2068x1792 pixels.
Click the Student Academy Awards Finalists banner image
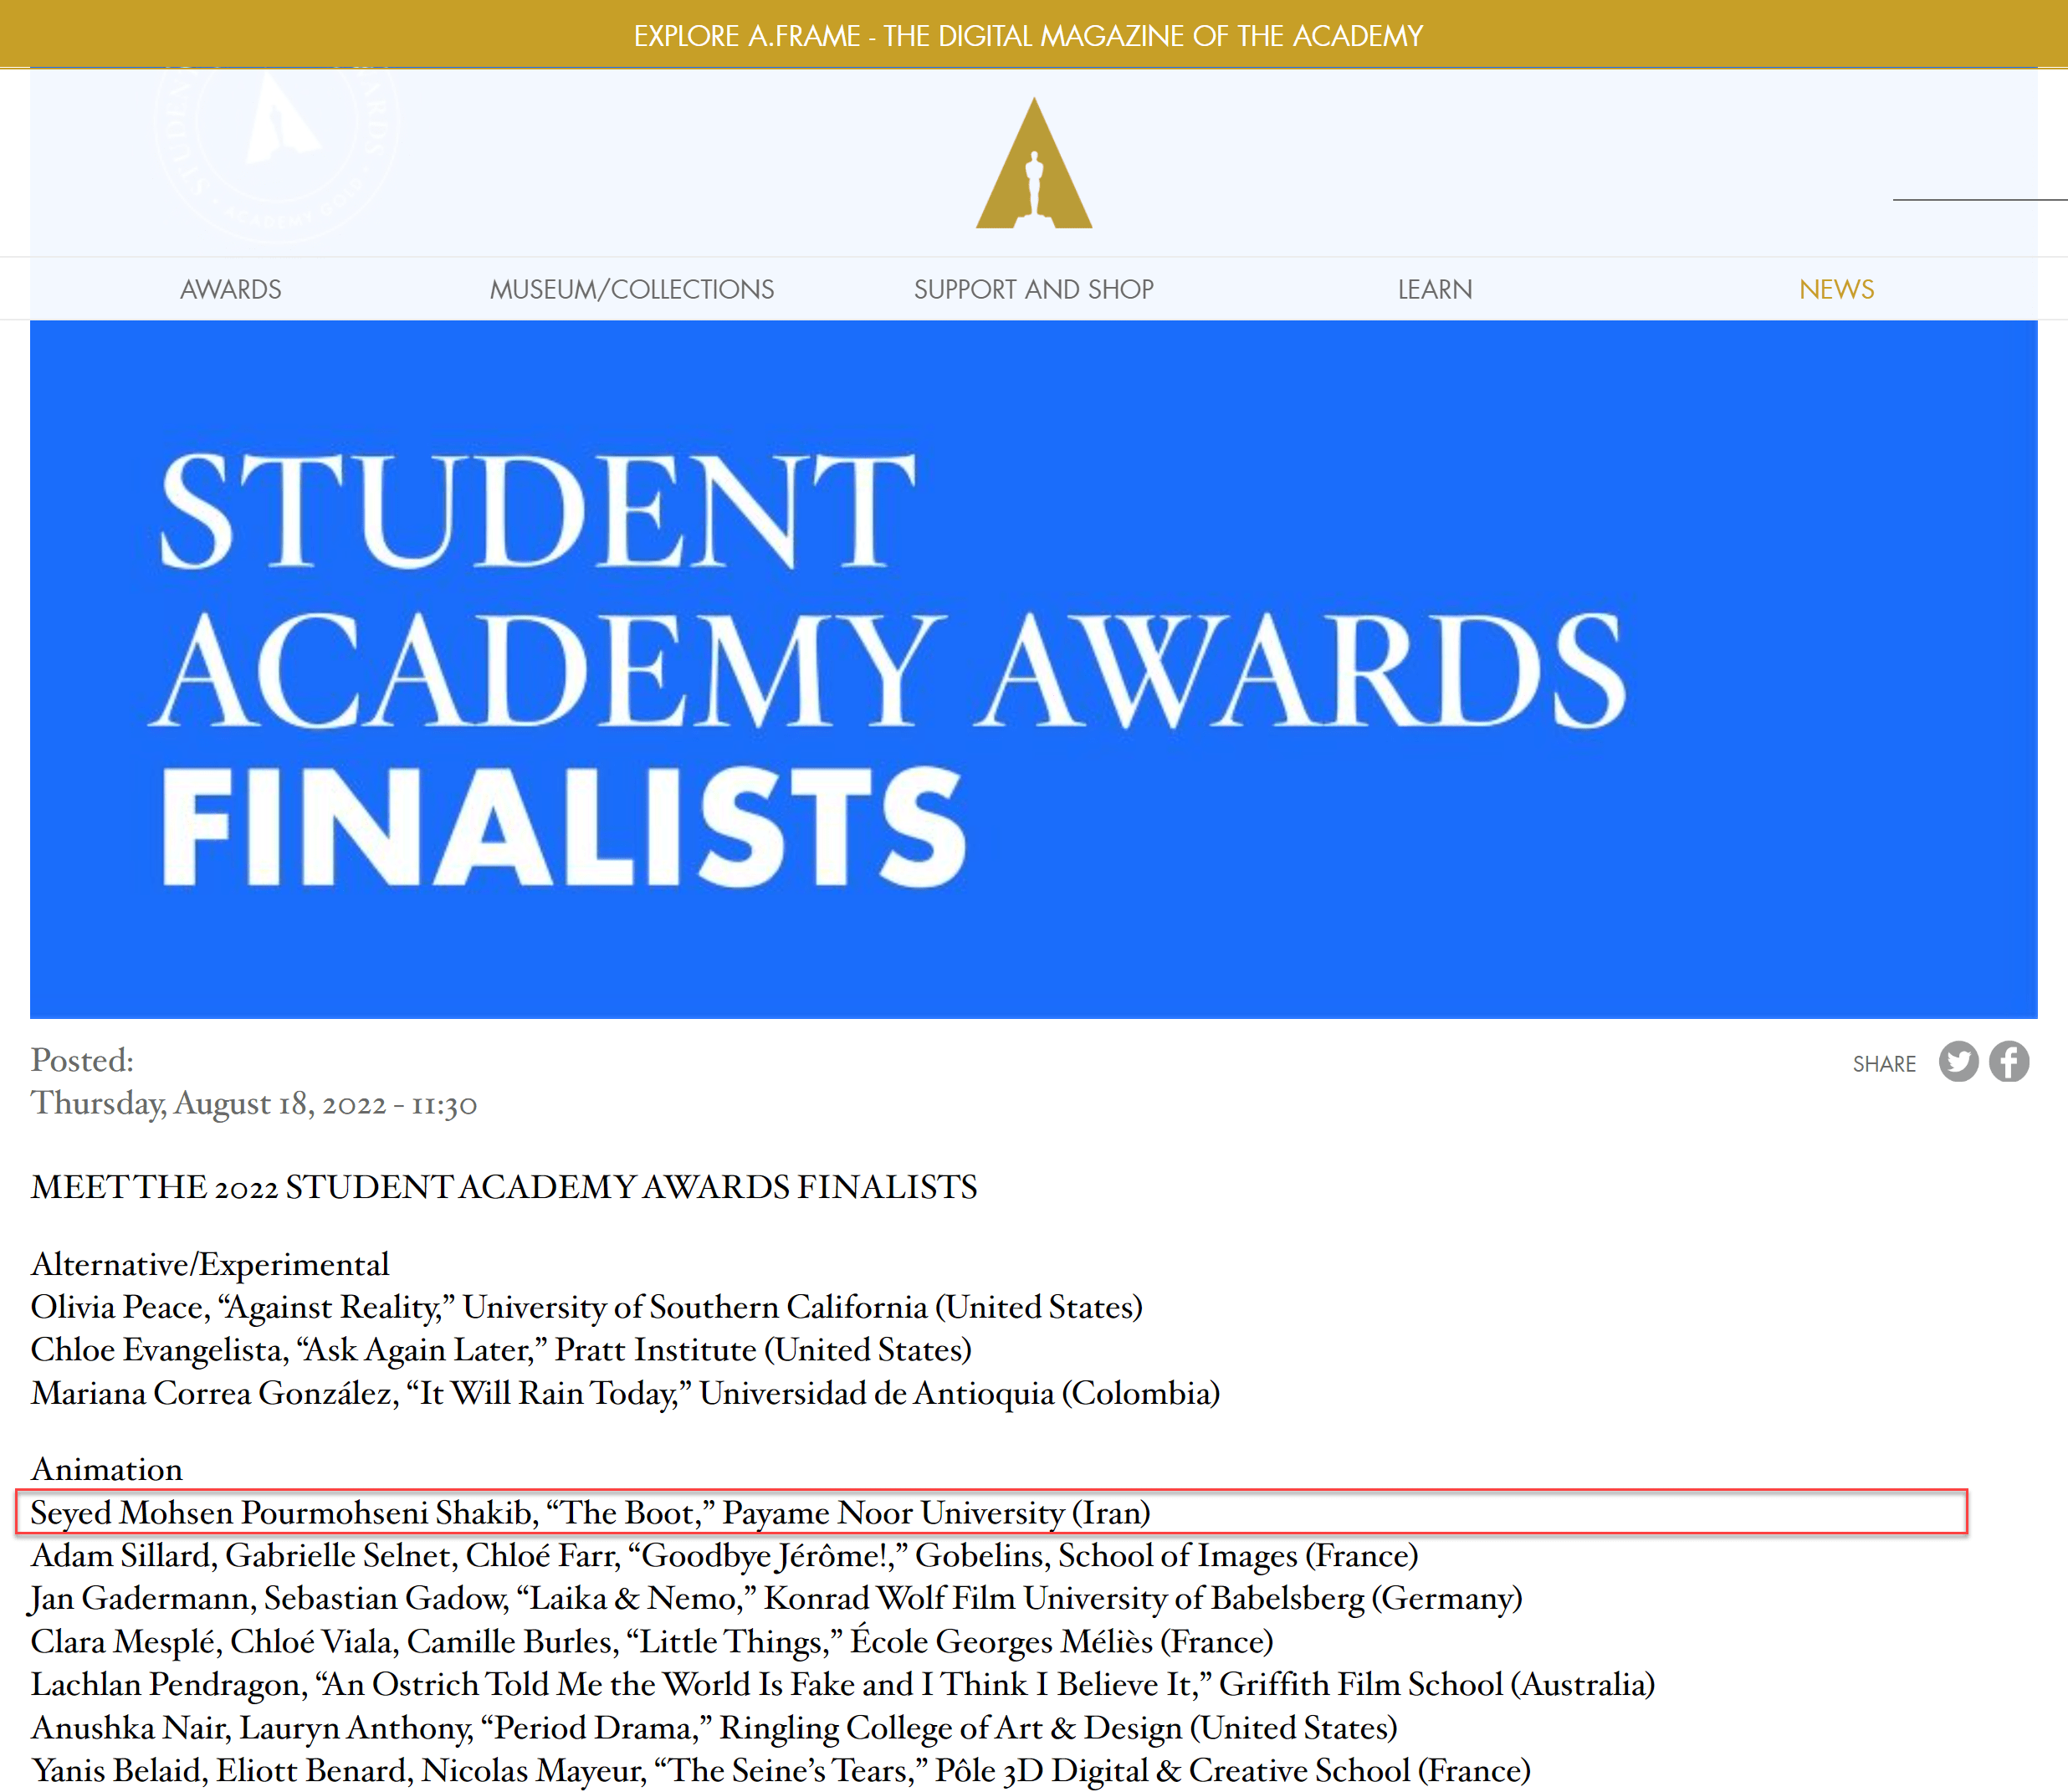(x=1033, y=668)
